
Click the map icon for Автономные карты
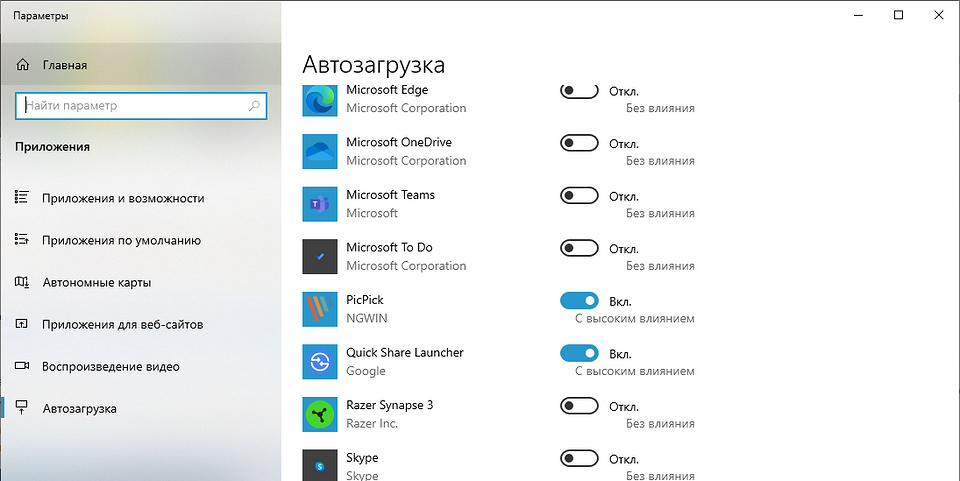[x=21, y=282]
